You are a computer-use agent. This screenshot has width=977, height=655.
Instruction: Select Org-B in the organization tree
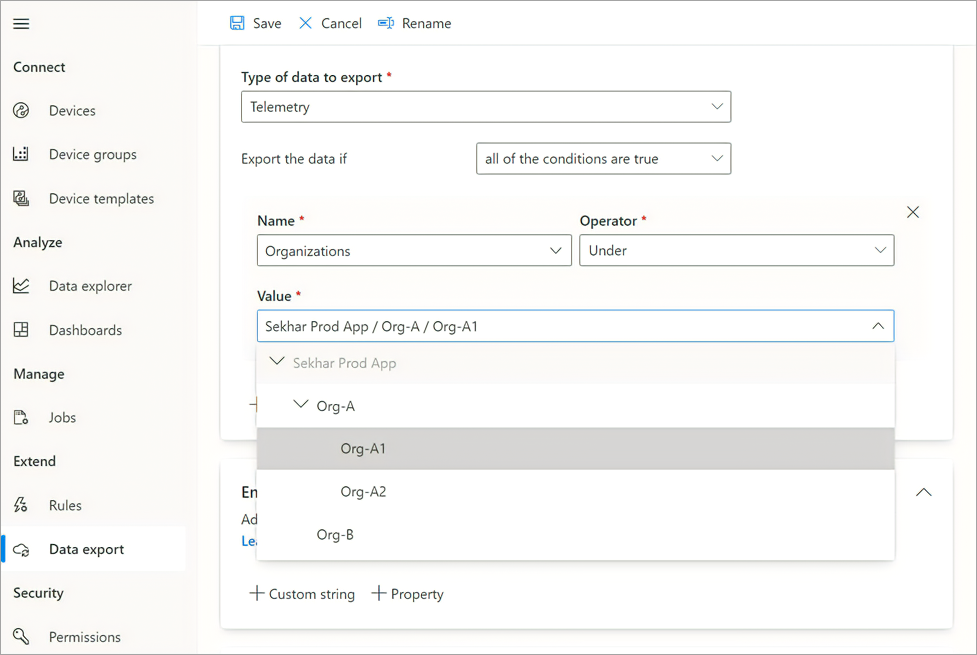(x=576, y=535)
